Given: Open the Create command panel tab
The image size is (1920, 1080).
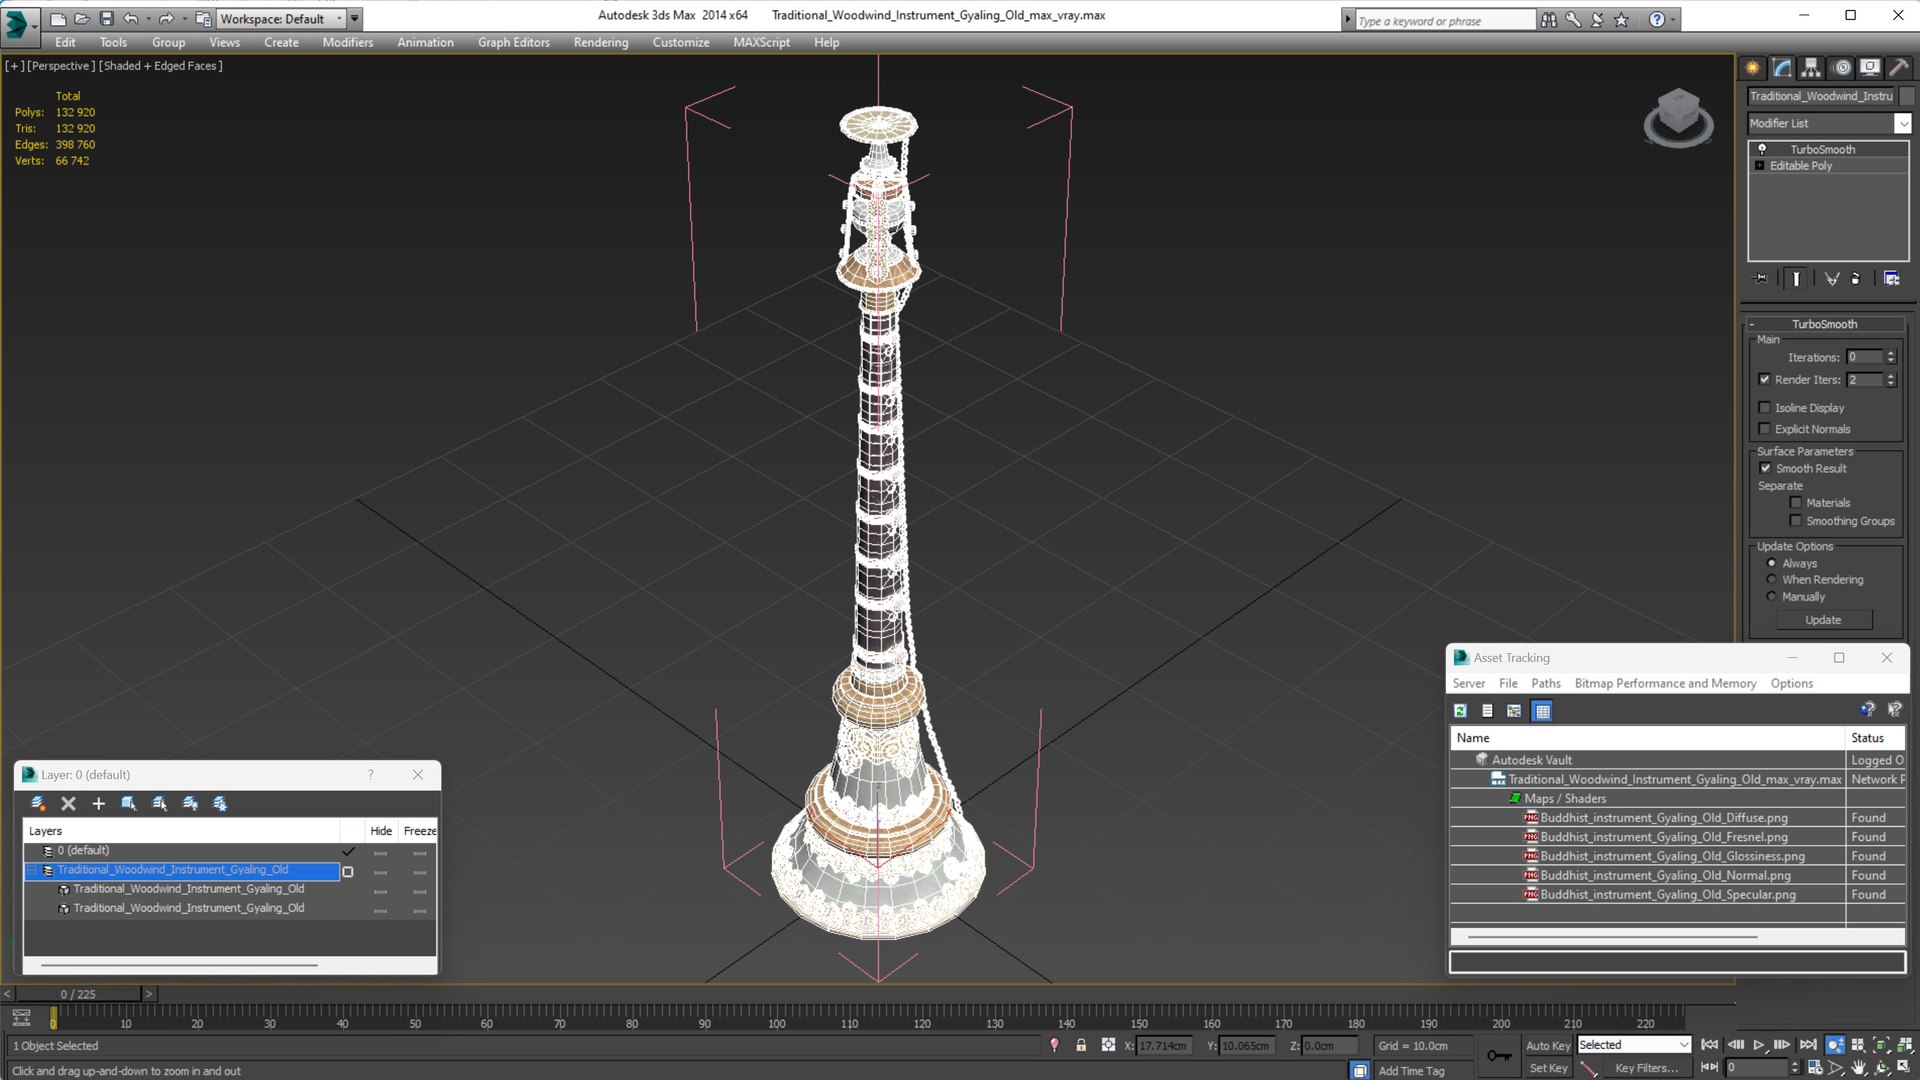Looking at the screenshot, I should (1752, 68).
